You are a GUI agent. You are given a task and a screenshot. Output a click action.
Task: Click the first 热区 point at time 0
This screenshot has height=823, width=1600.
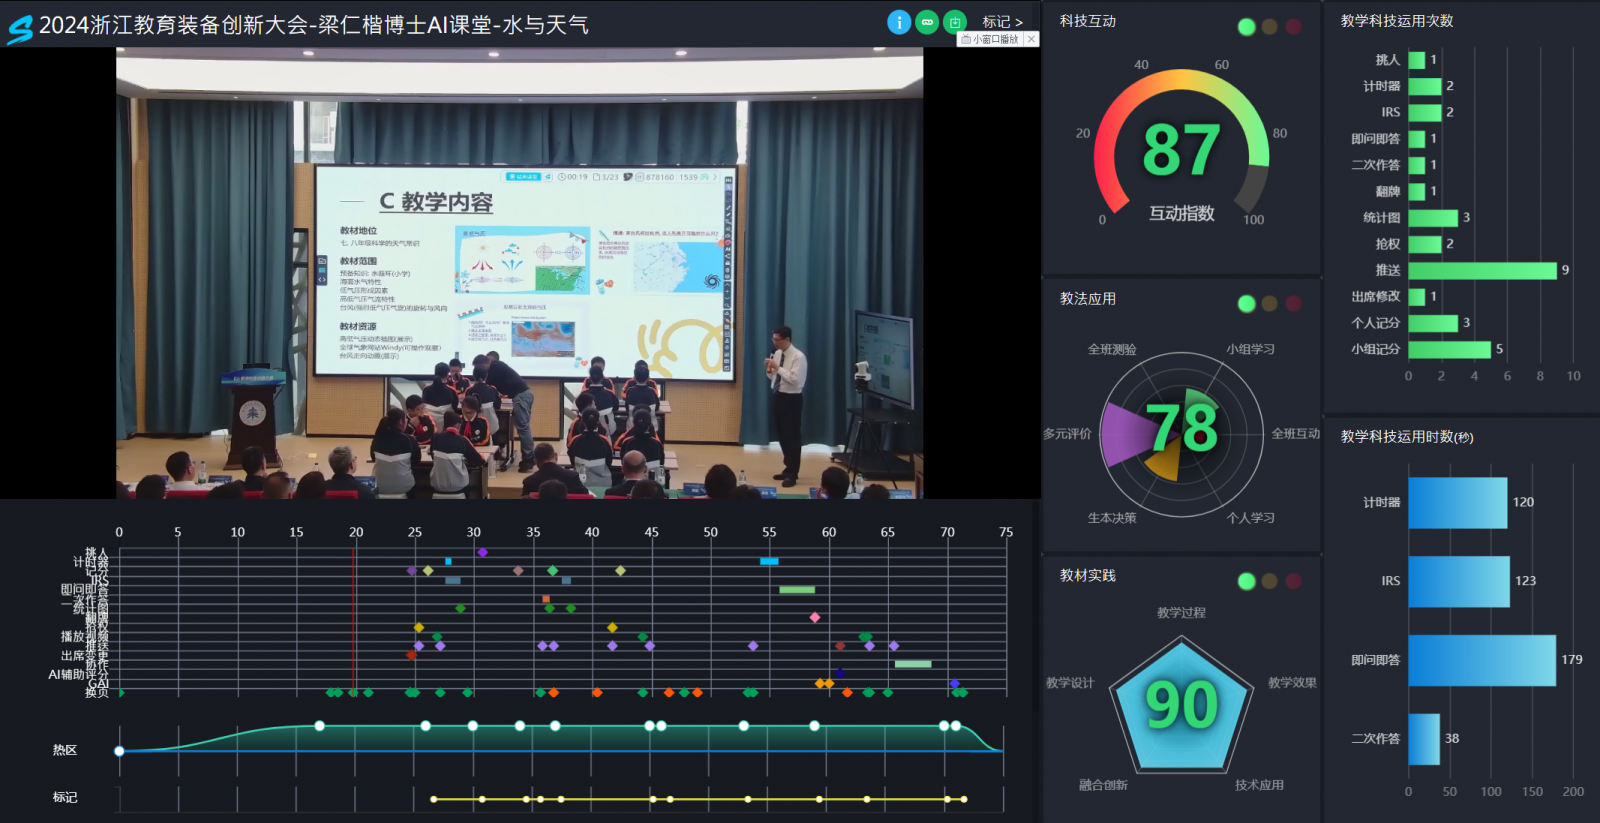click(119, 751)
